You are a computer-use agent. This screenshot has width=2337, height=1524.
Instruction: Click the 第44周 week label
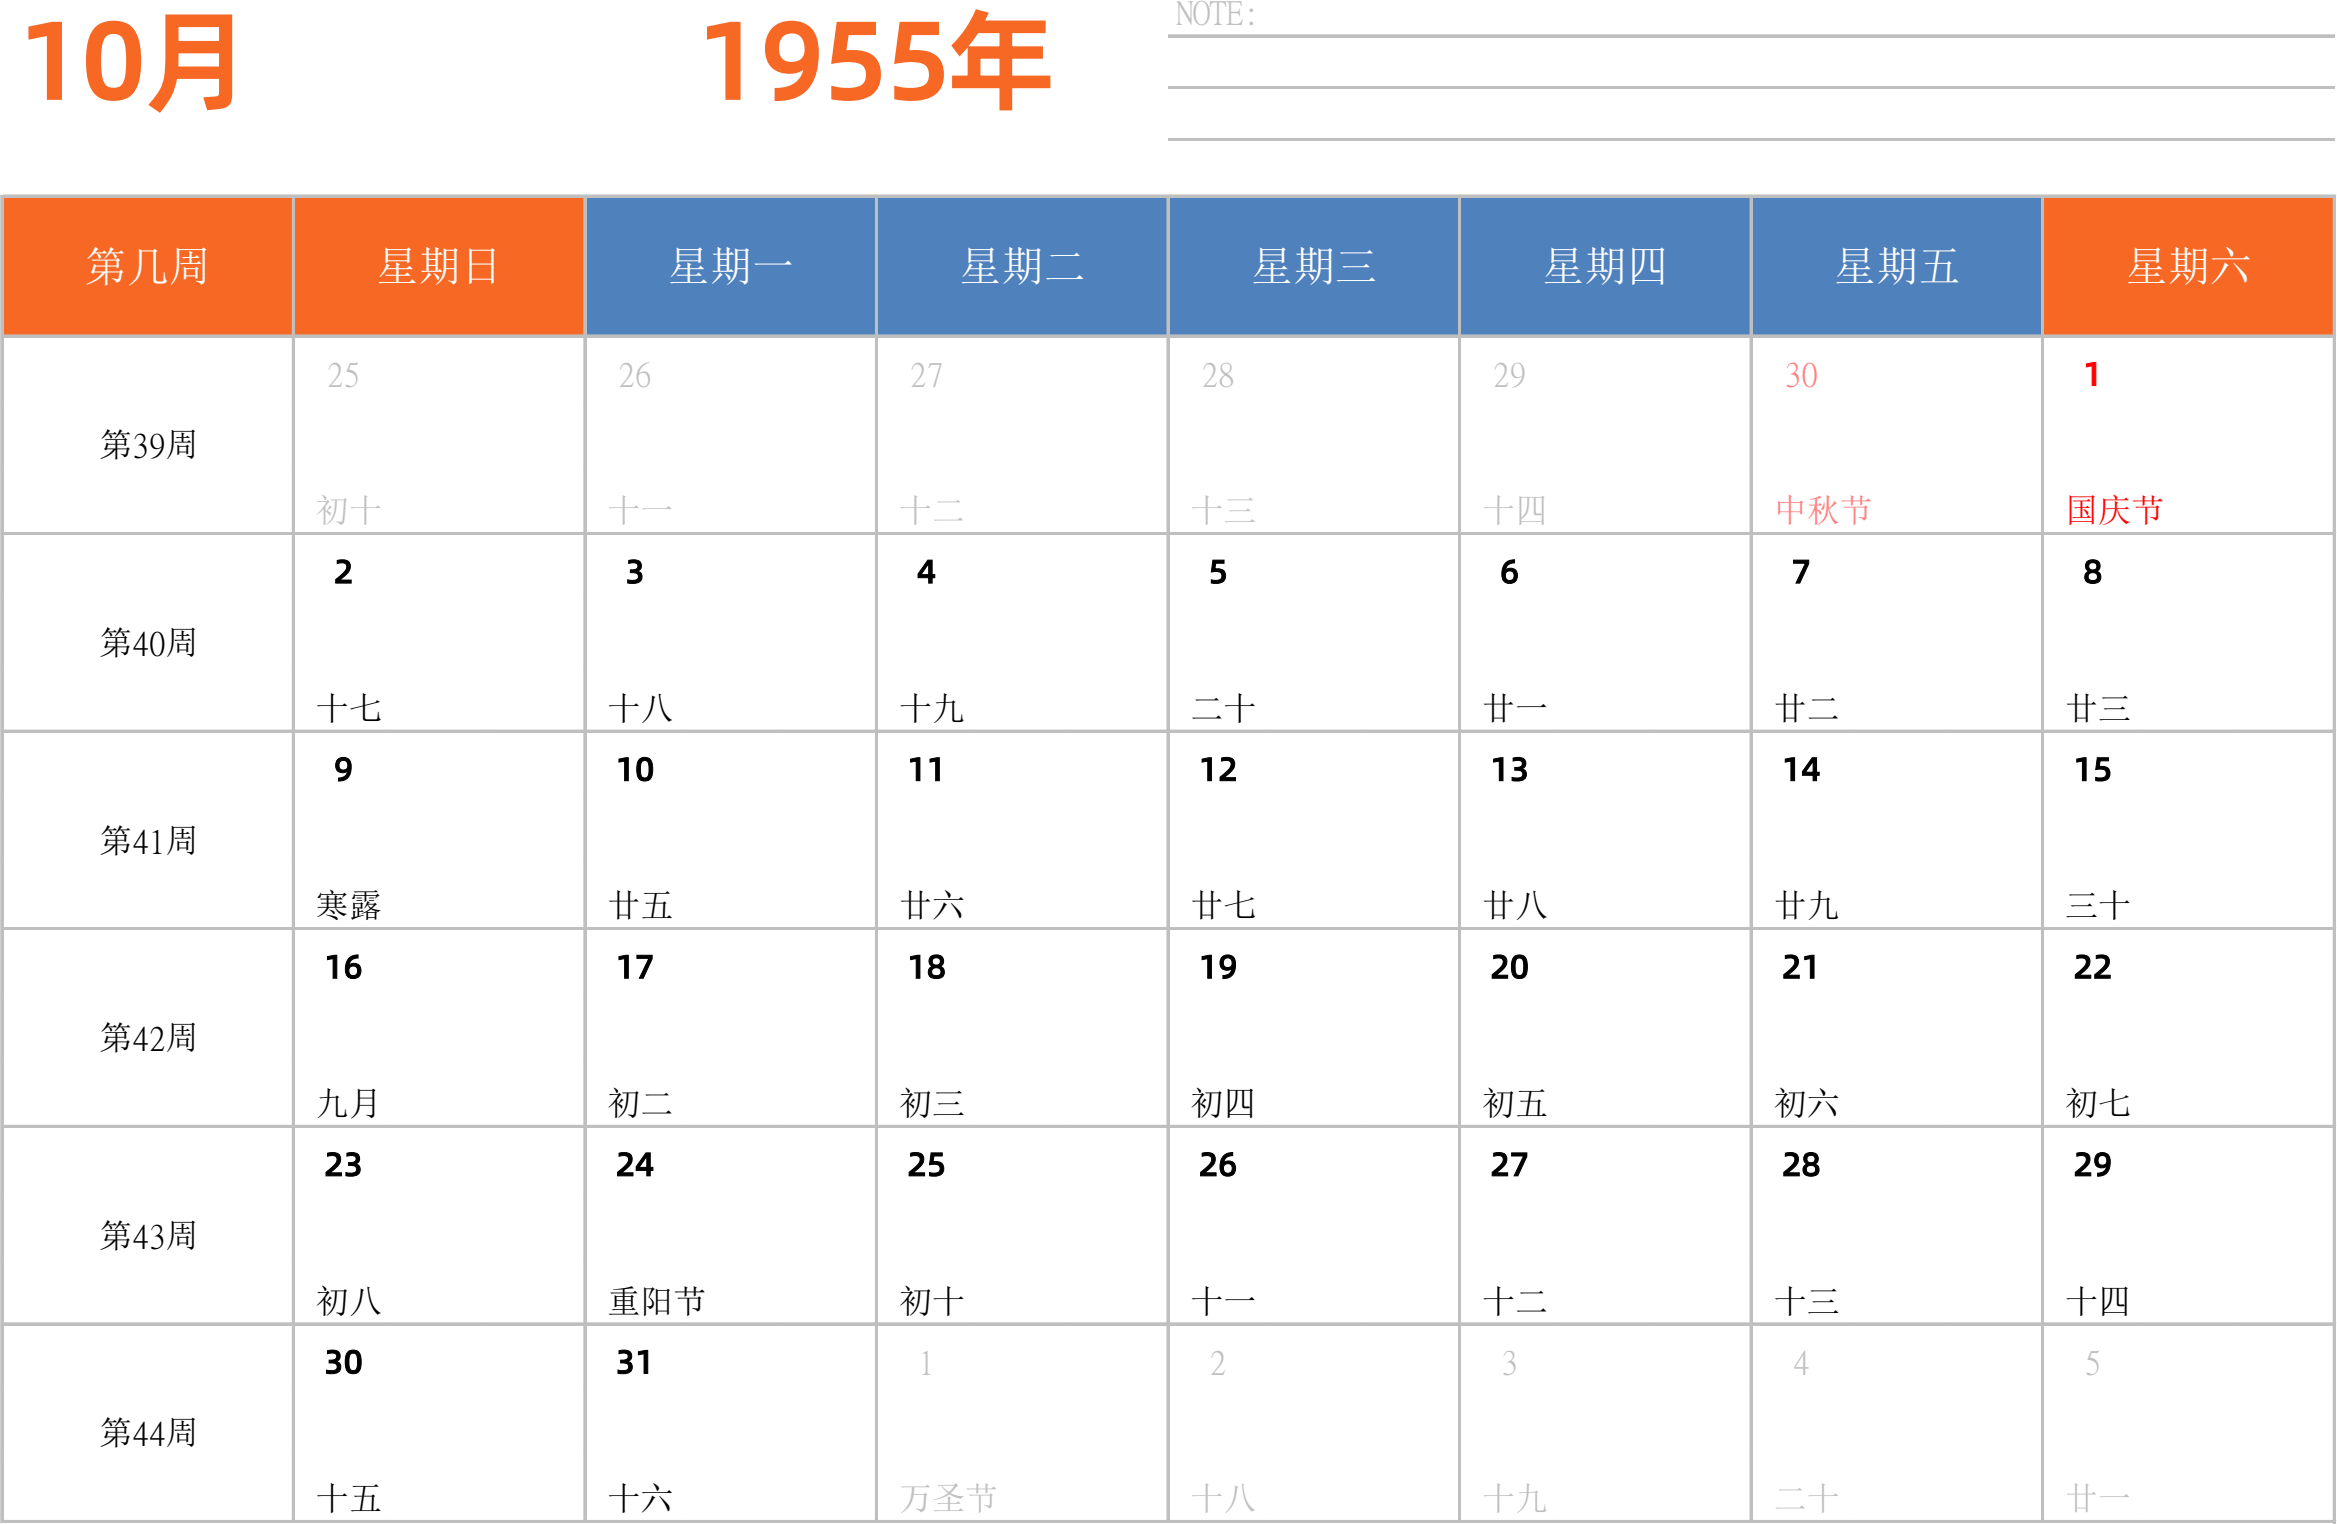[147, 1433]
